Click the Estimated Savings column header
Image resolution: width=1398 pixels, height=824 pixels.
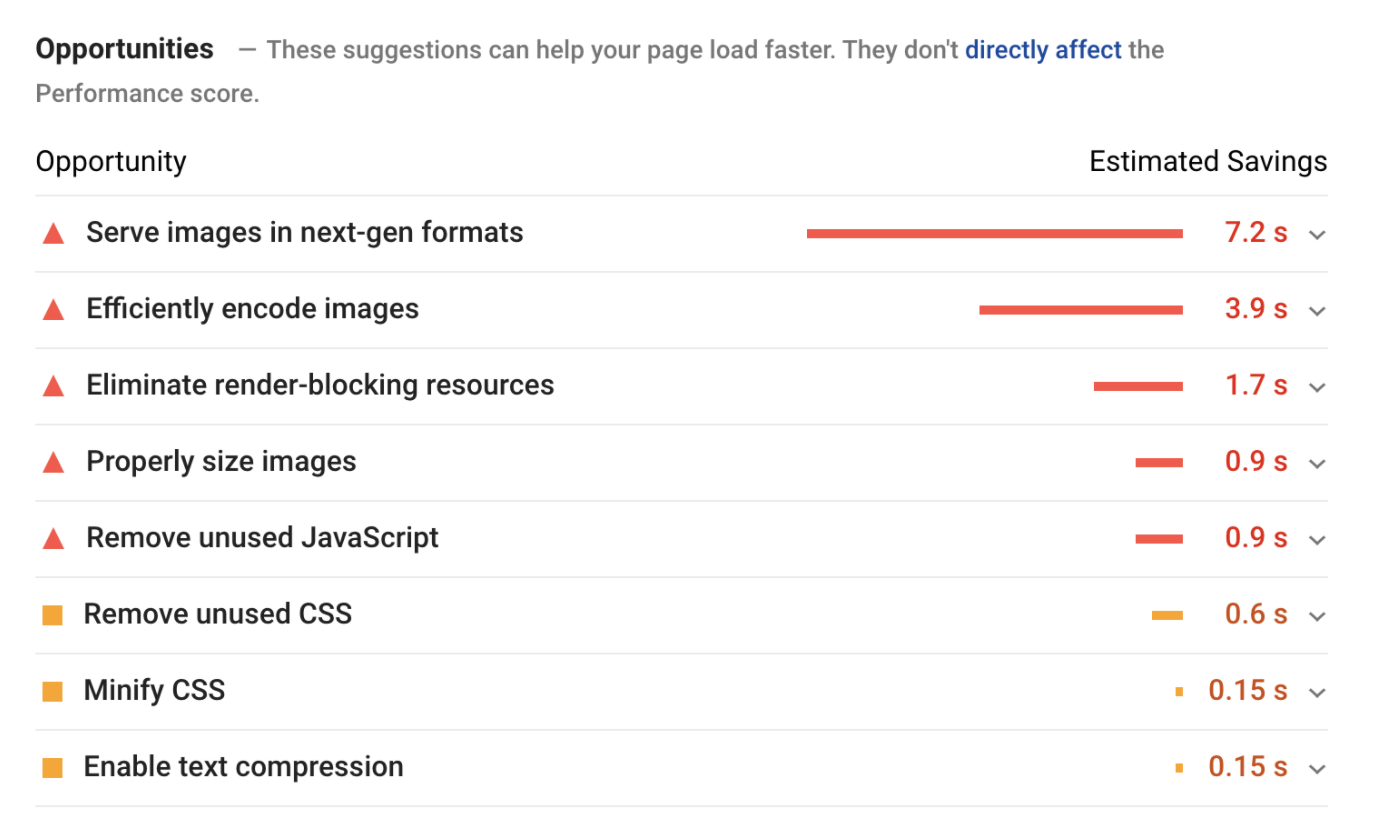(x=1207, y=160)
